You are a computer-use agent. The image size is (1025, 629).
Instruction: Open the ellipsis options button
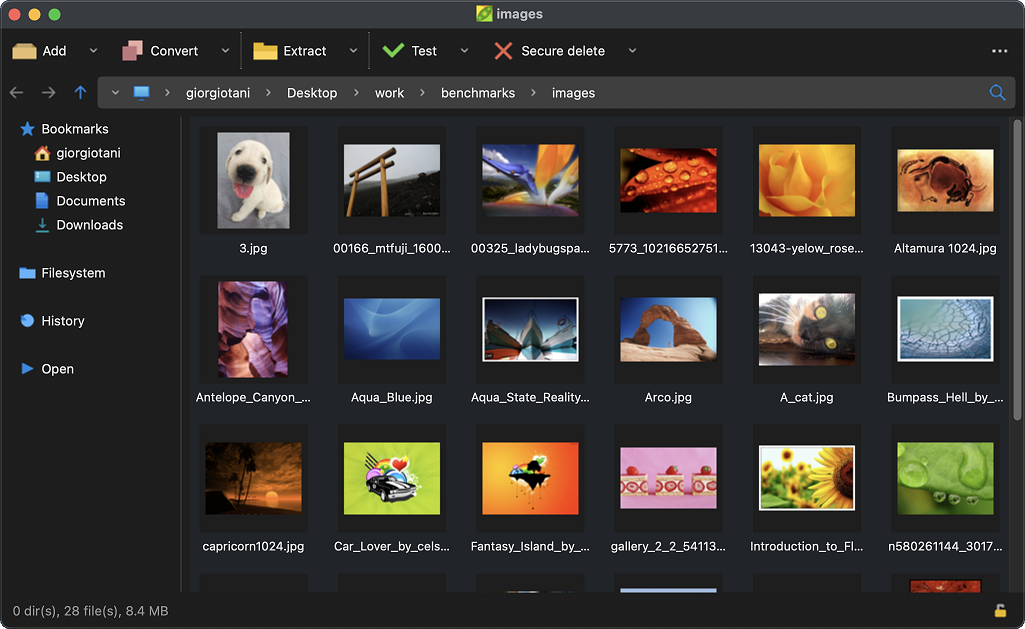pos(999,50)
